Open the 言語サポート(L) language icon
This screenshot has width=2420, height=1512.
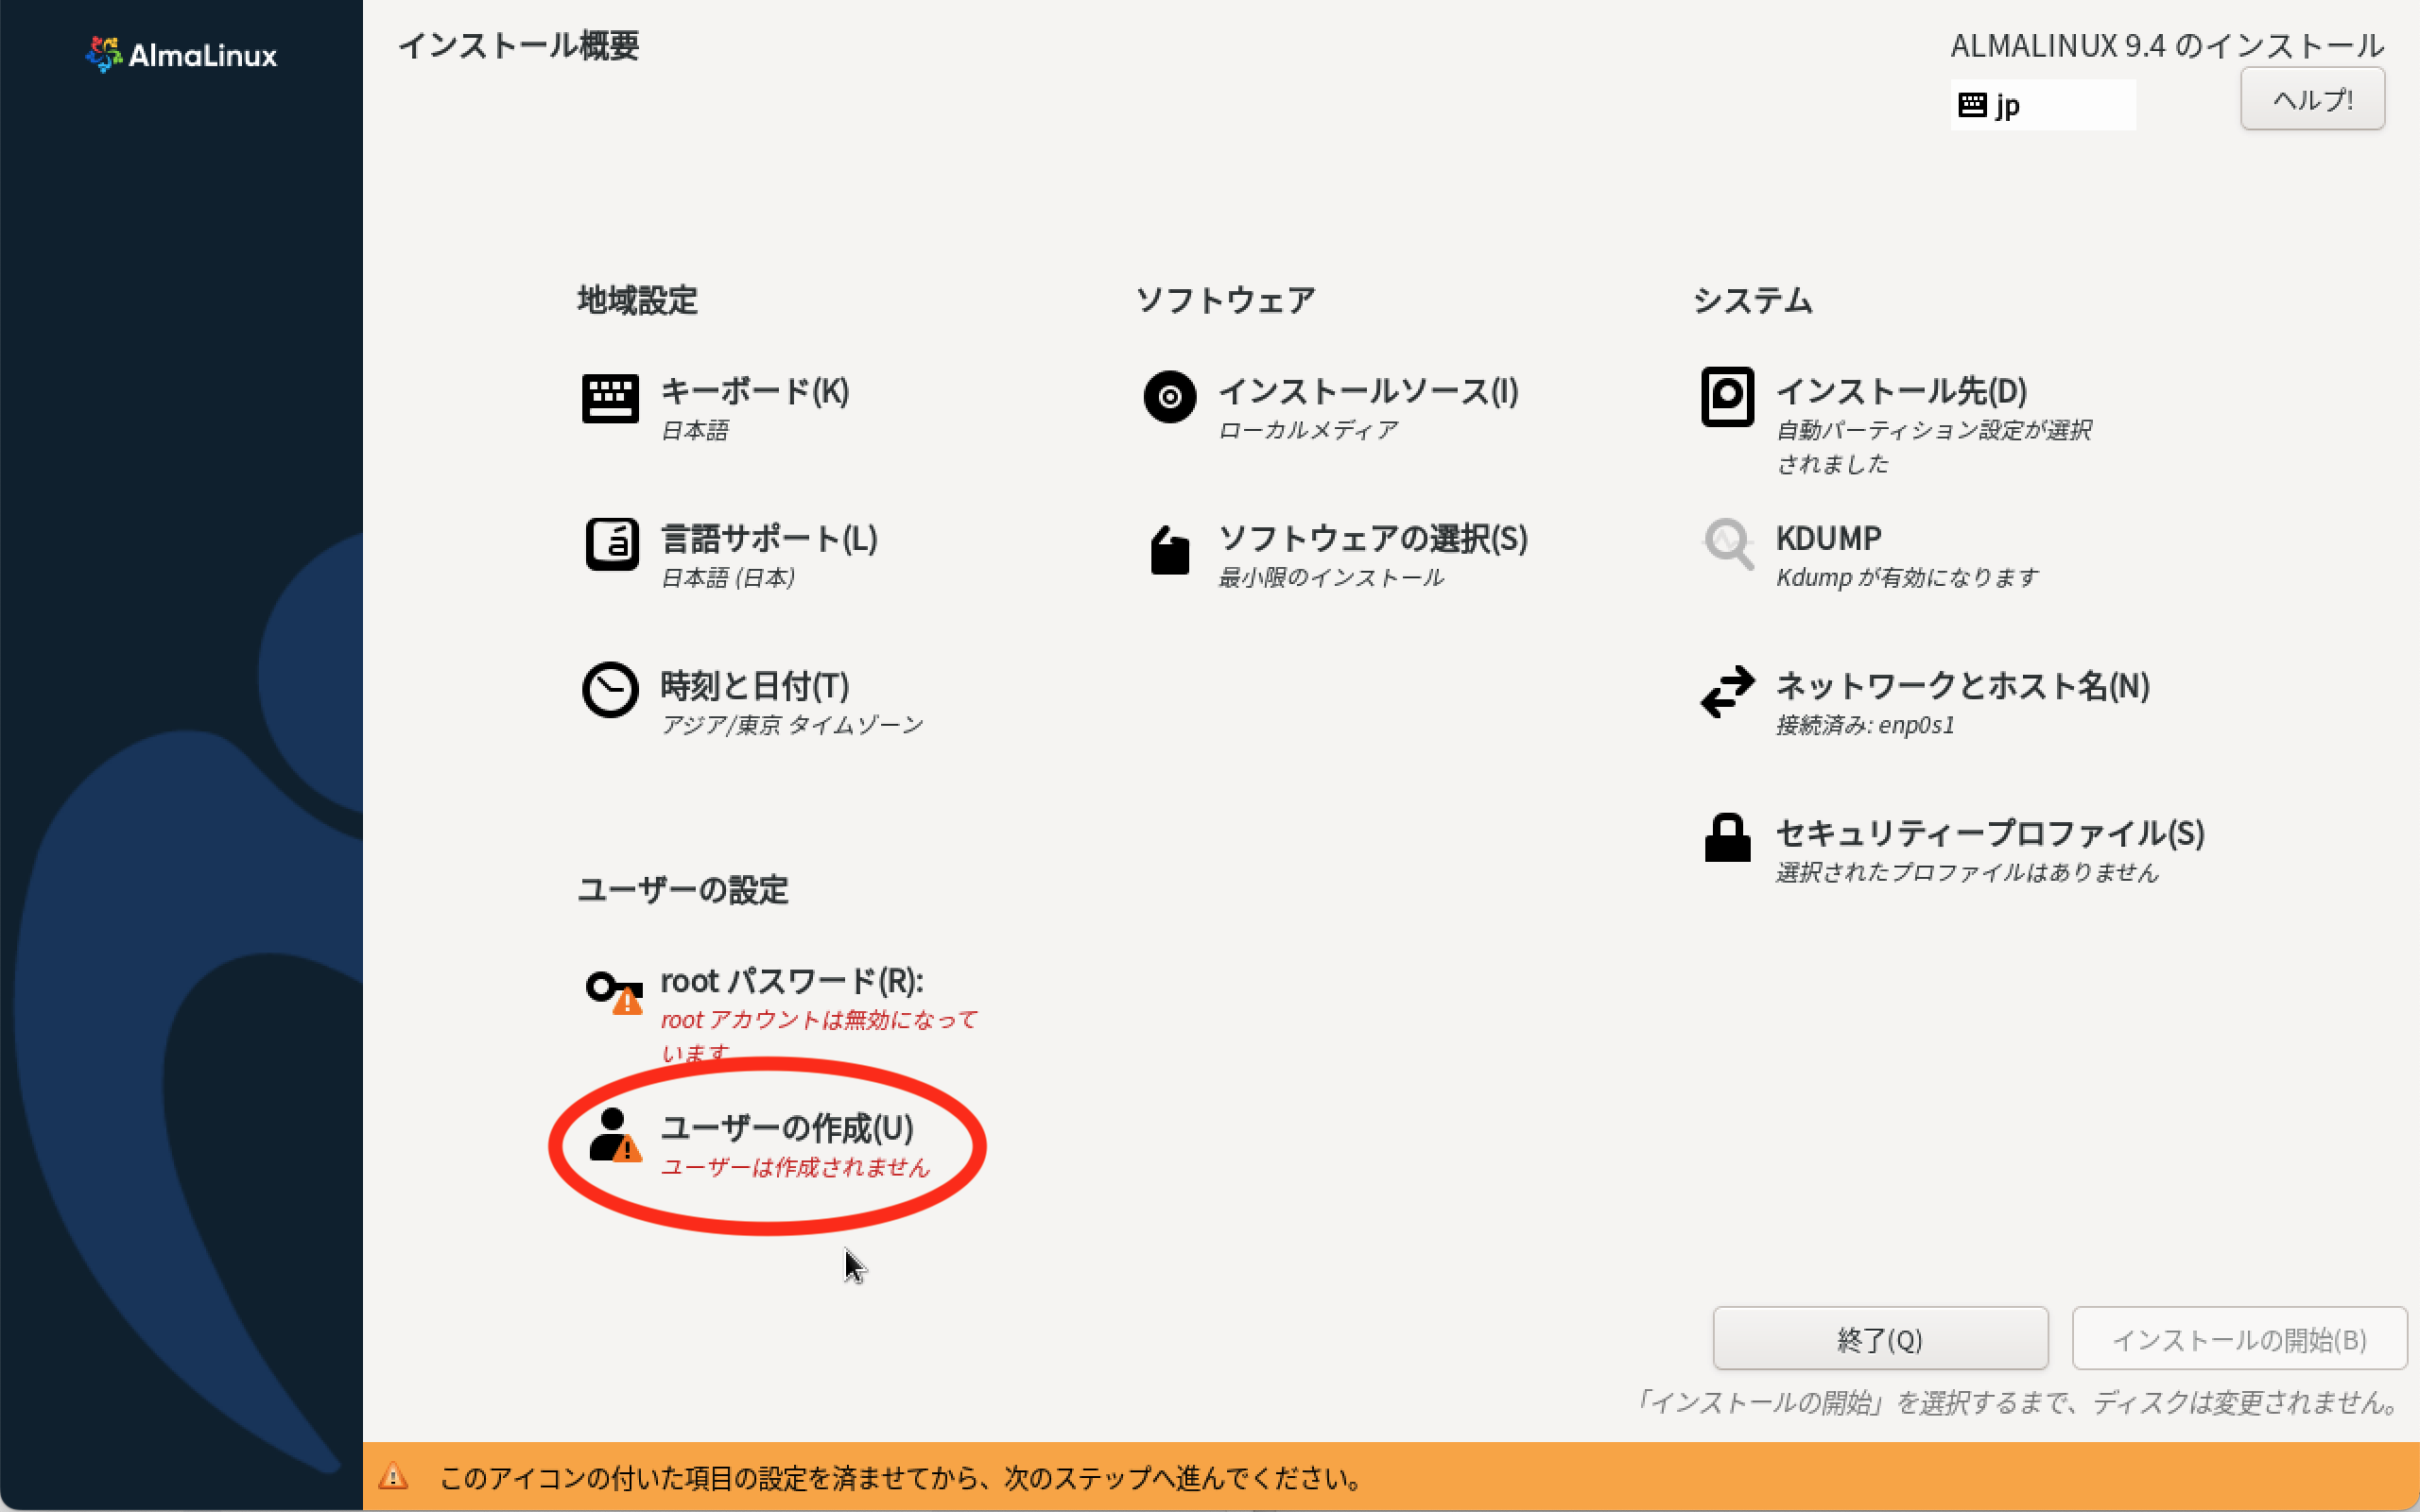(611, 545)
